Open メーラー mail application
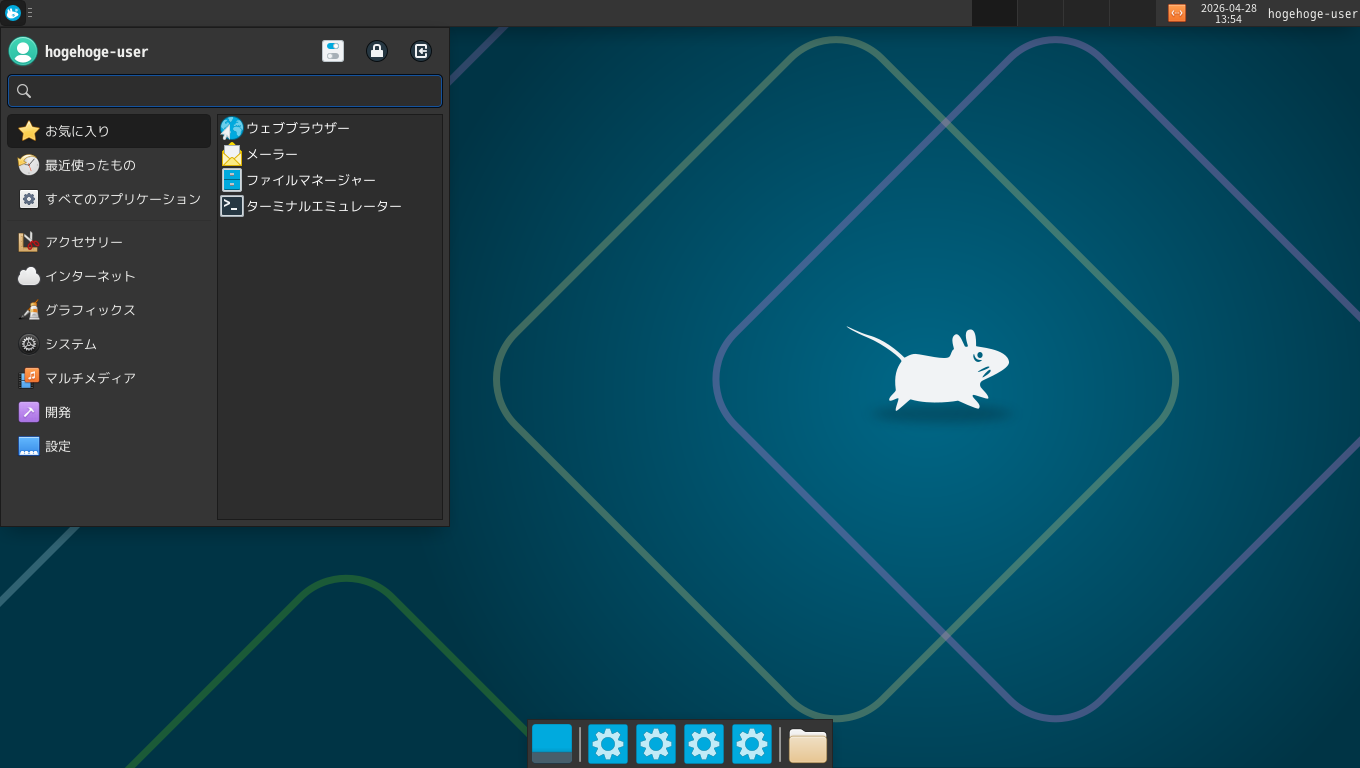The image size is (1360, 768). click(x=271, y=154)
